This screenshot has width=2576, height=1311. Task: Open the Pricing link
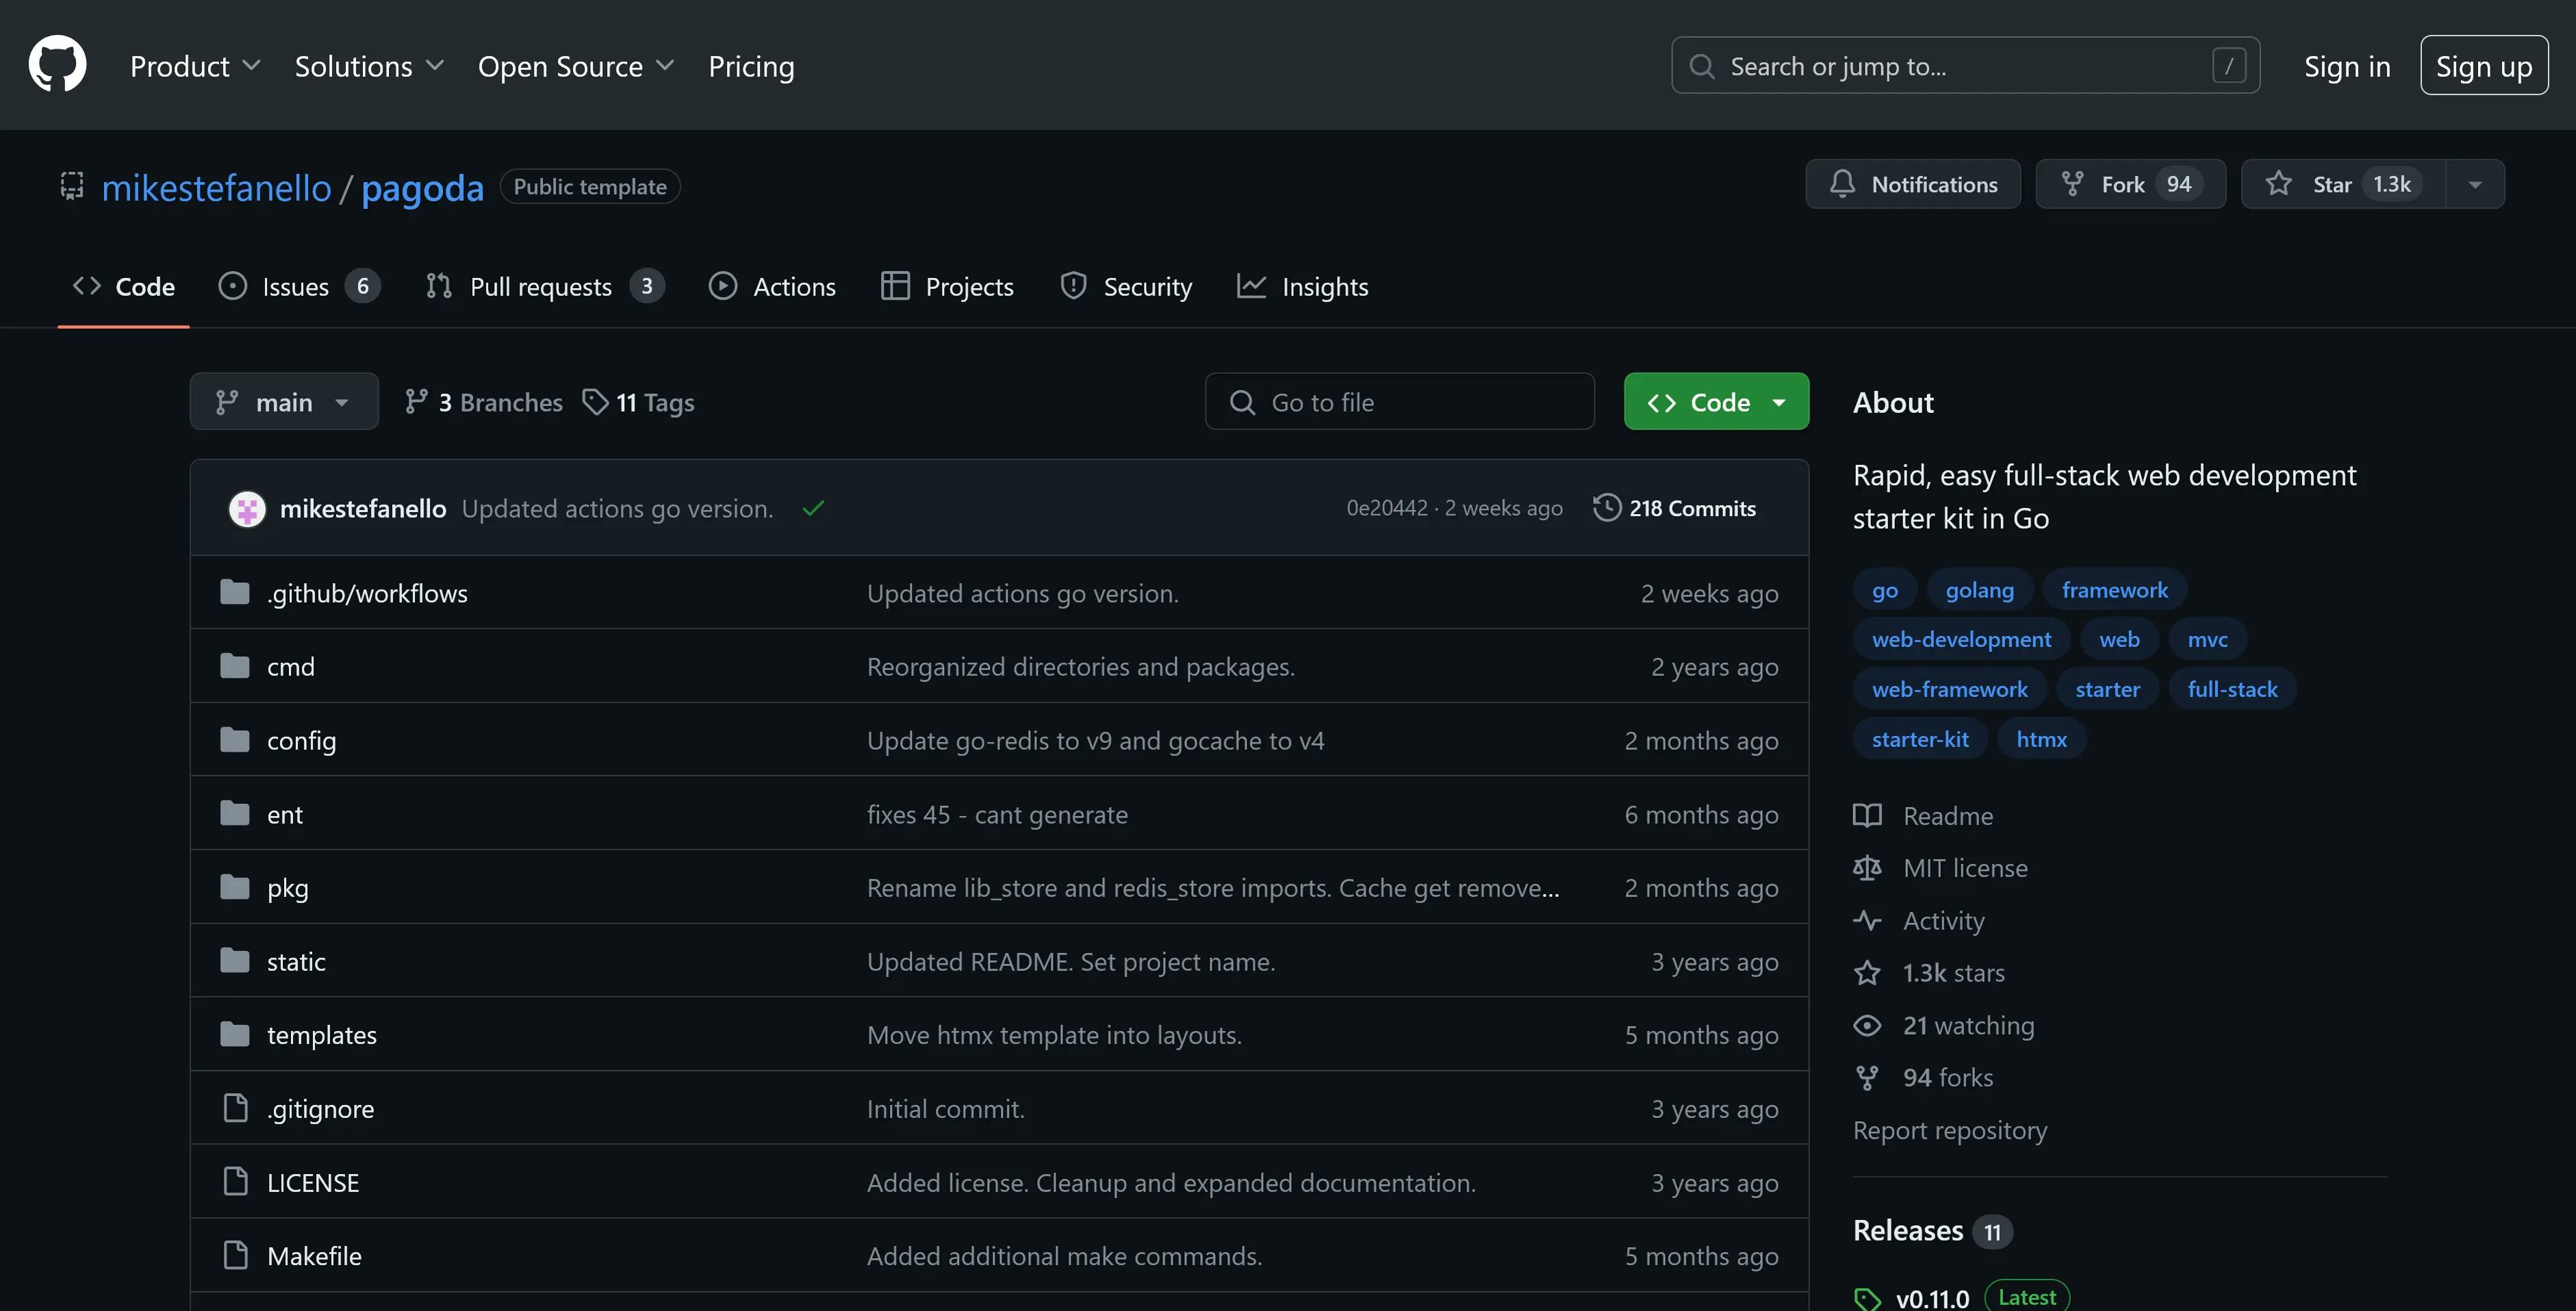[751, 66]
